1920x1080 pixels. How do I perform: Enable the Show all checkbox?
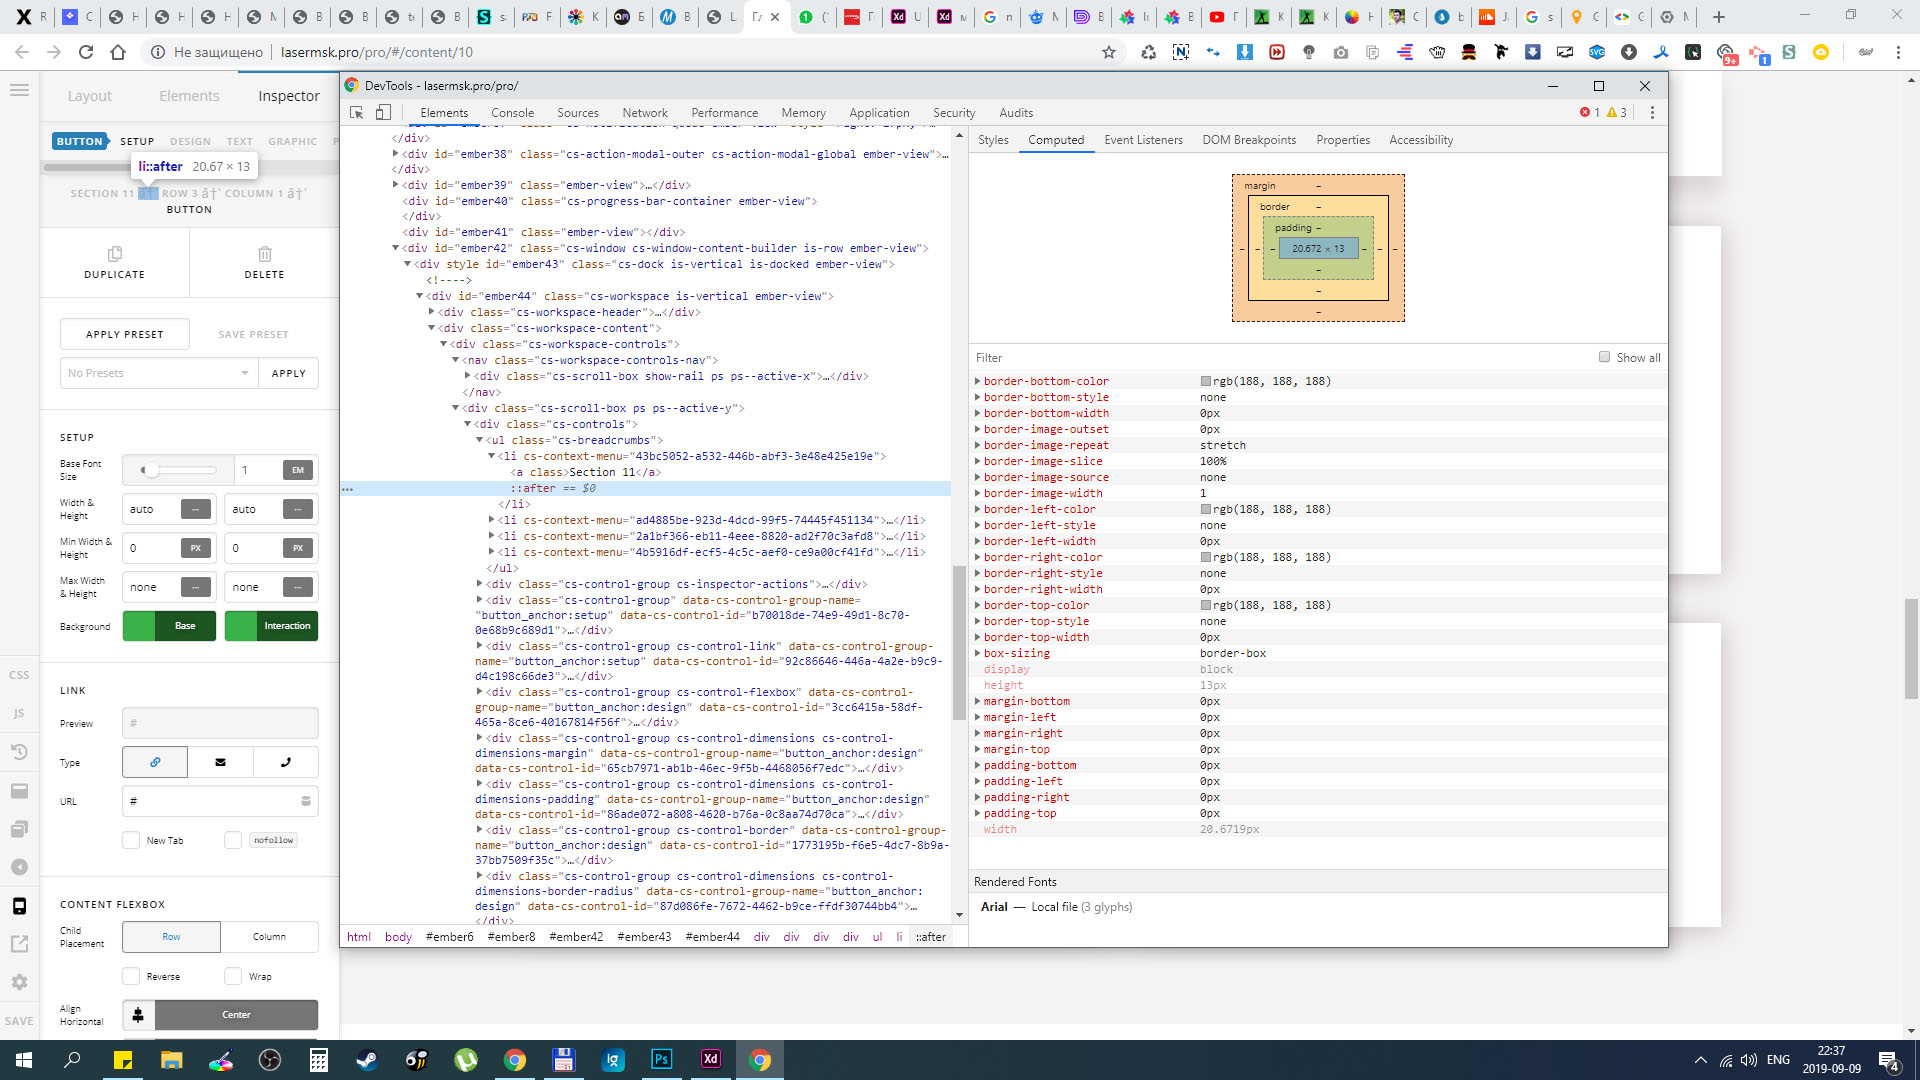point(1604,357)
